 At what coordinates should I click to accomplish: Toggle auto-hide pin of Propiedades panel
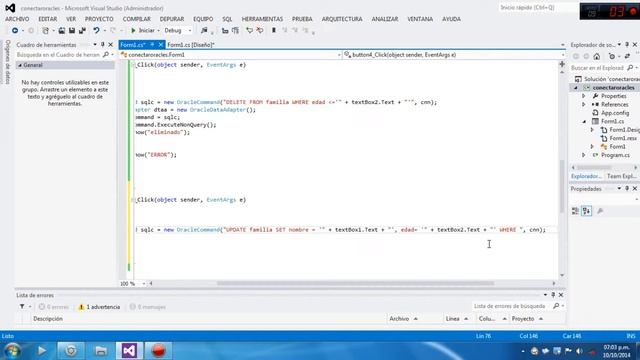(x=627, y=189)
